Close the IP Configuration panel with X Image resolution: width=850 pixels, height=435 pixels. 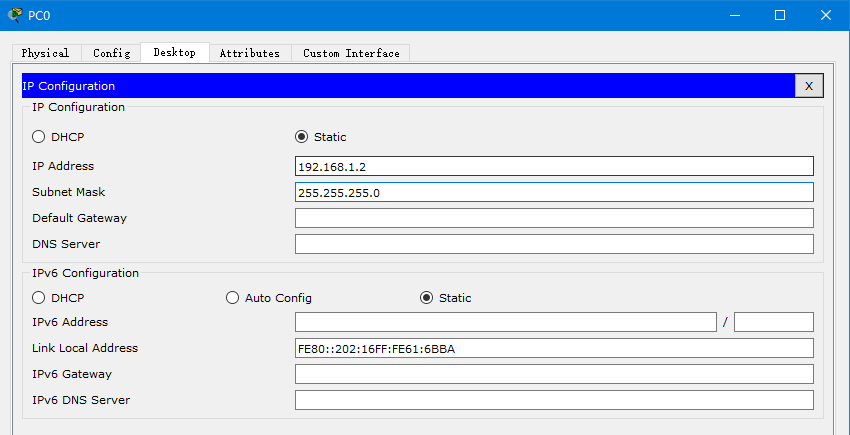(808, 86)
